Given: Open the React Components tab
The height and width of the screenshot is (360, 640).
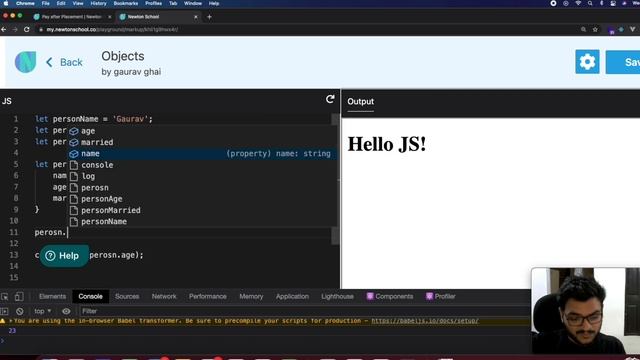Looking at the screenshot, I should pyautogui.click(x=390, y=296).
